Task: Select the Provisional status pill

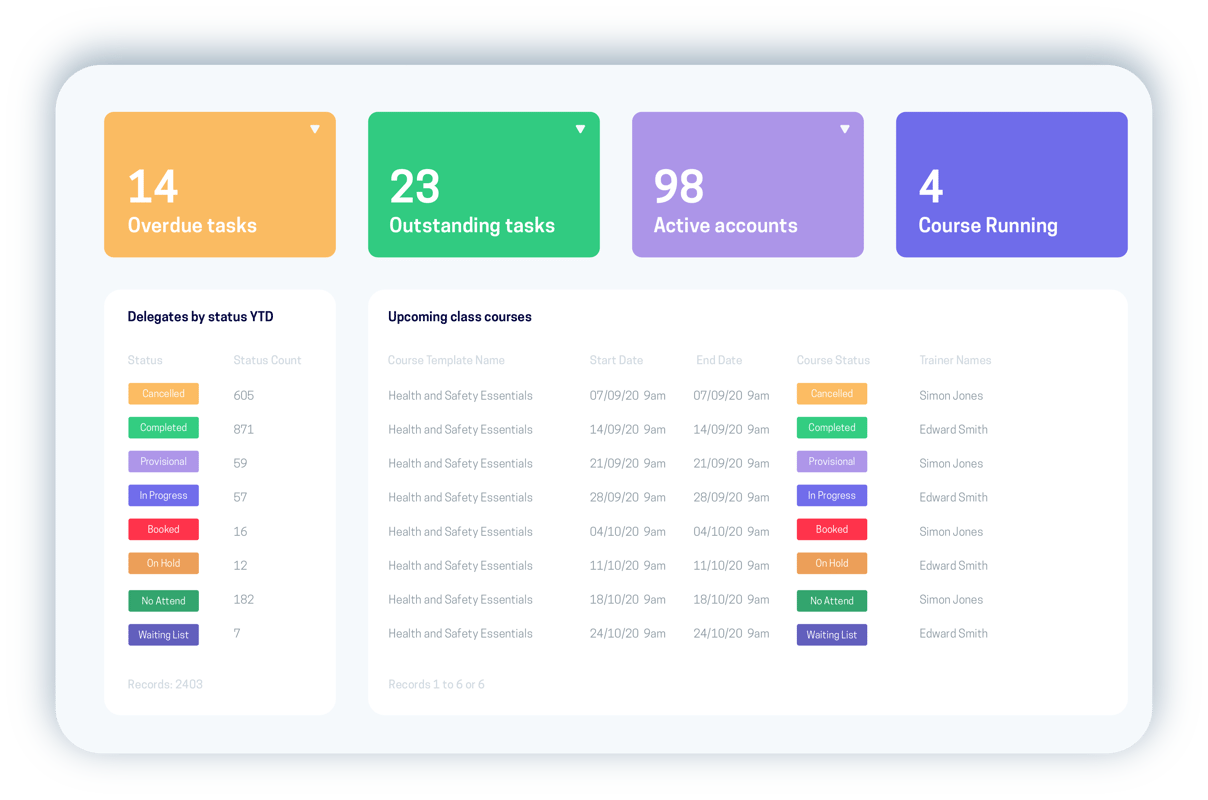Action: [163, 462]
